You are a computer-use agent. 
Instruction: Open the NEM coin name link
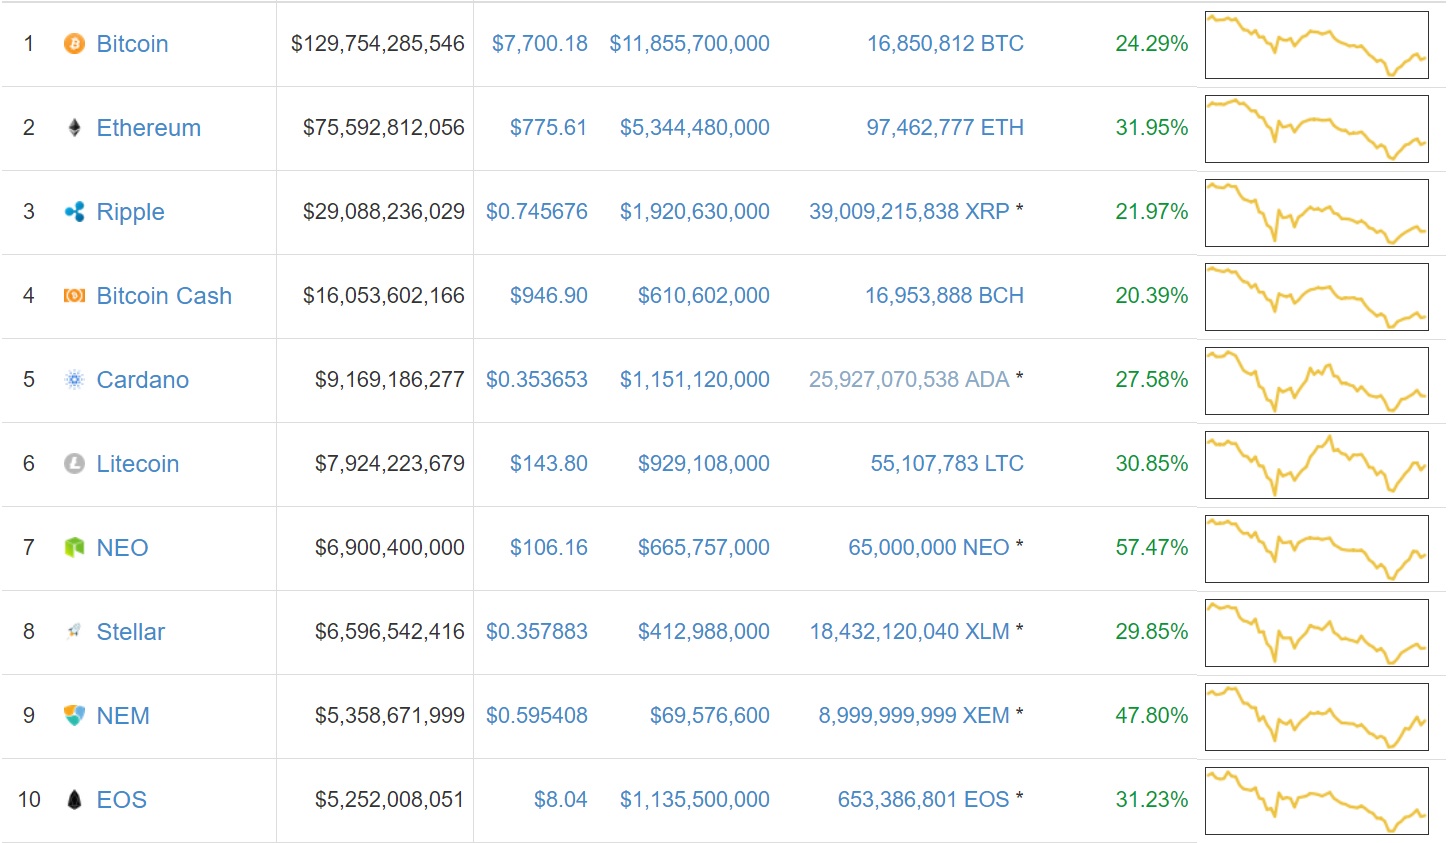pos(123,716)
